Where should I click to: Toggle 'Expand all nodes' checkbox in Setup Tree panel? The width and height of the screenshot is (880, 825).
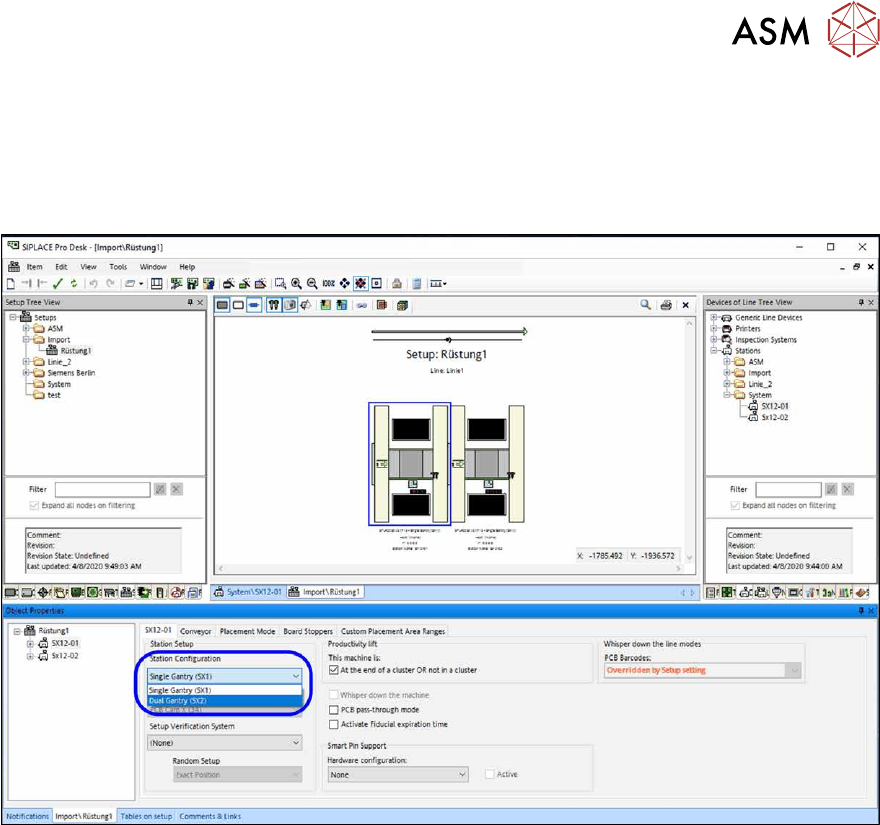tap(34, 506)
